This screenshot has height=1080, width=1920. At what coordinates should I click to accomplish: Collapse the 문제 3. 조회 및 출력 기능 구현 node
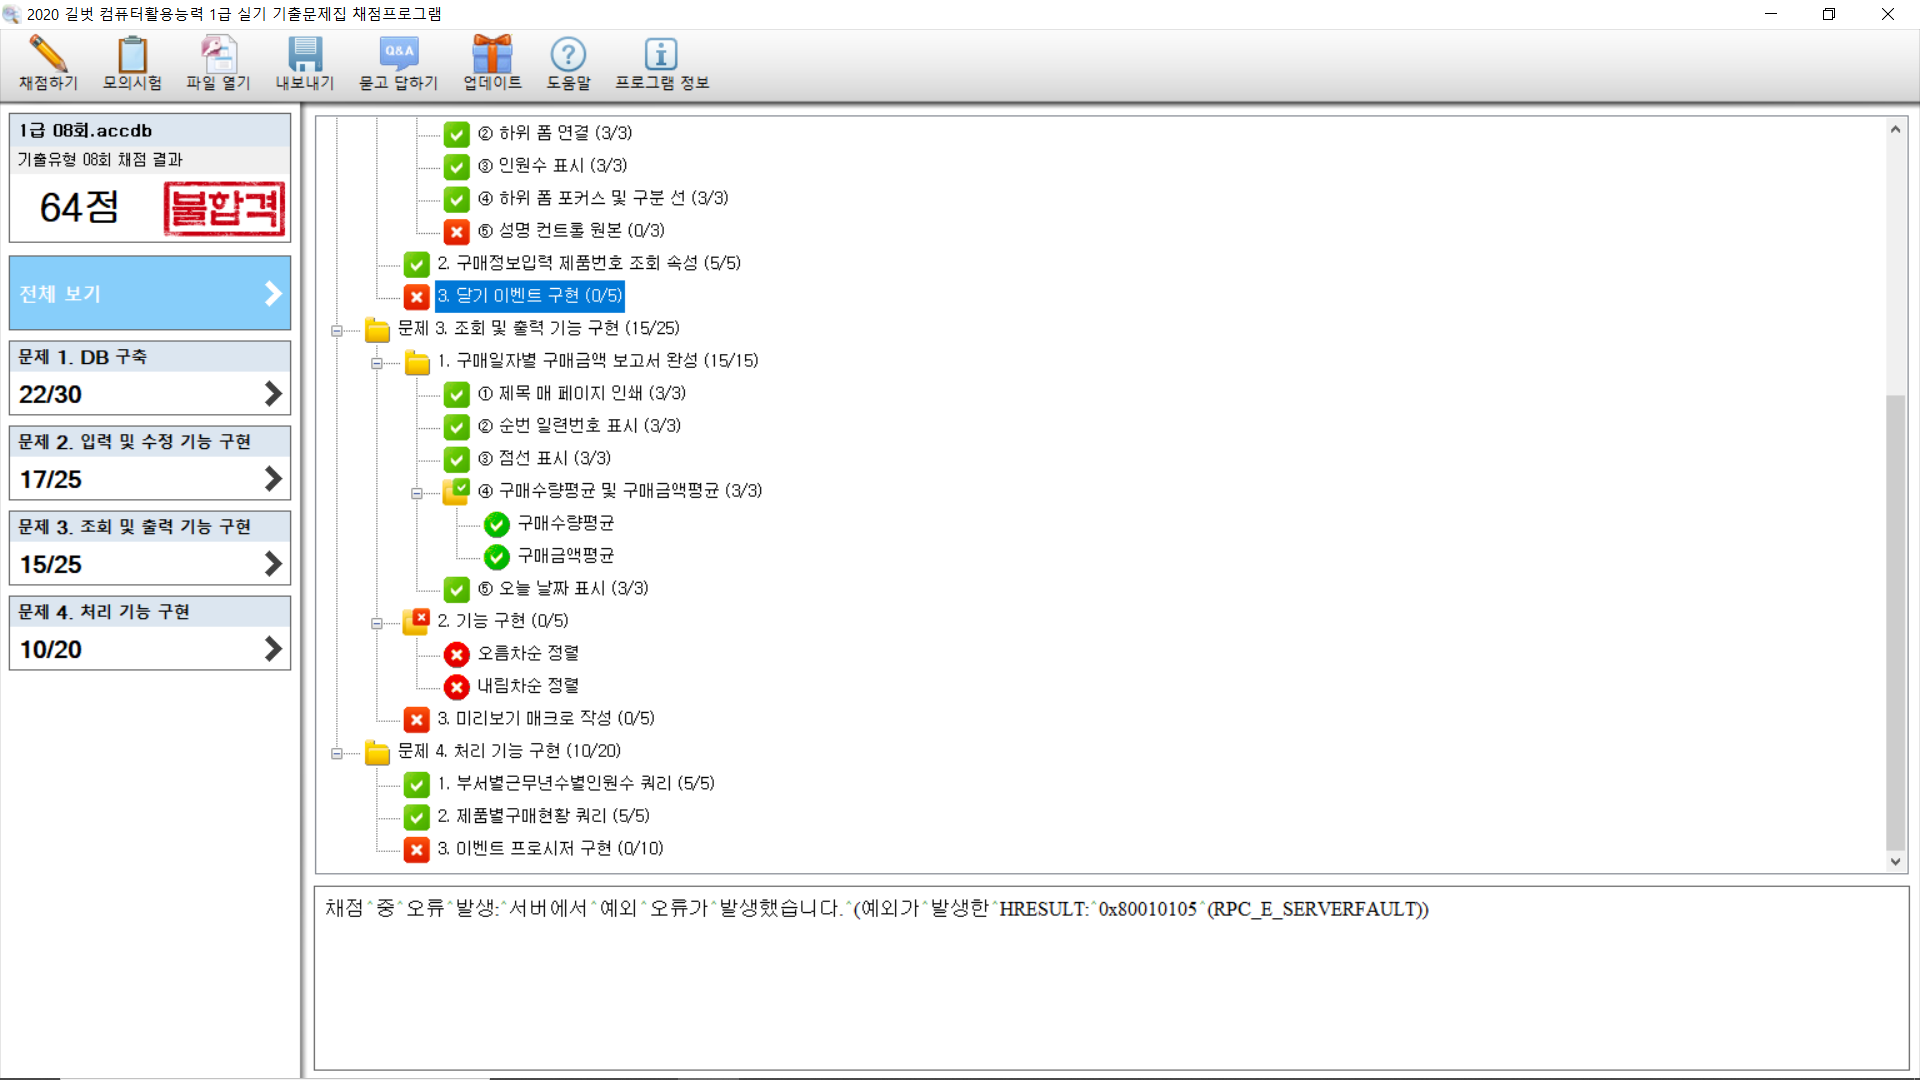pos(337,330)
